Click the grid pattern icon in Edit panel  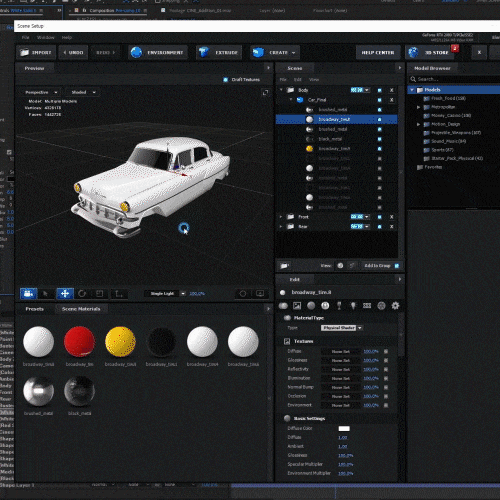tap(367, 306)
